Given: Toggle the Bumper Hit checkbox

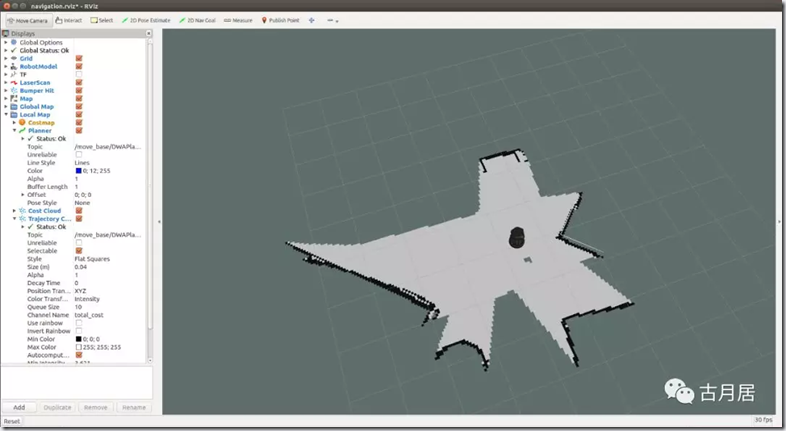Looking at the screenshot, I should pyautogui.click(x=79, y=90).
